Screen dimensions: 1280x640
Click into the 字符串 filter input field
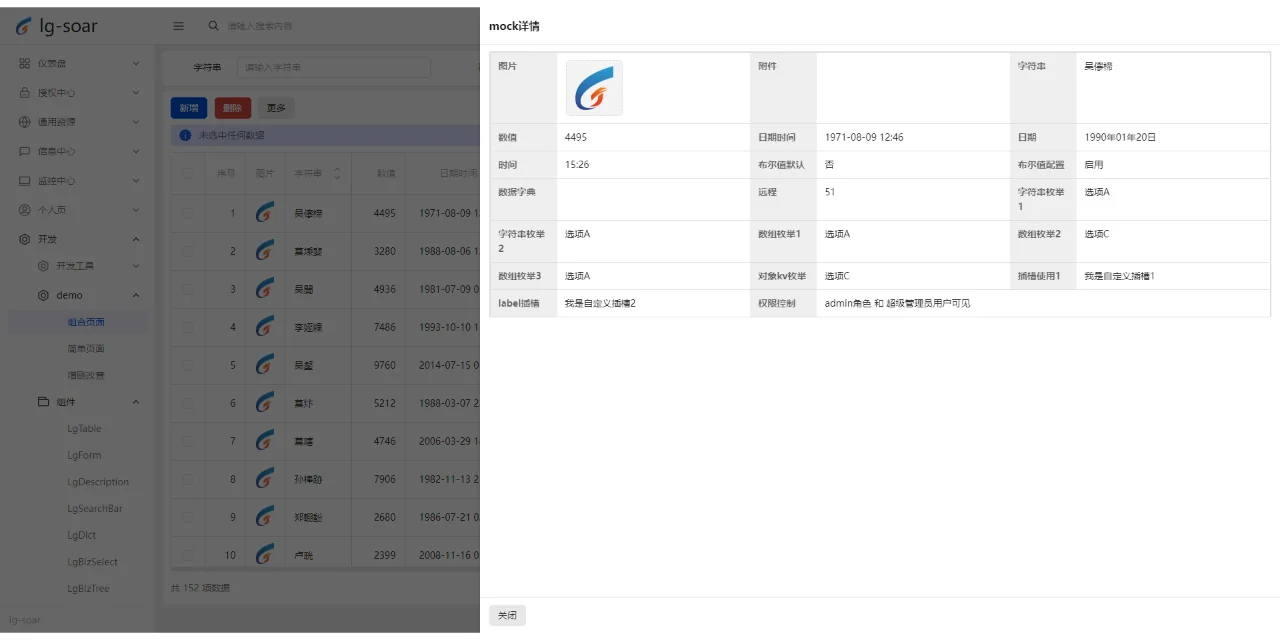334,67
